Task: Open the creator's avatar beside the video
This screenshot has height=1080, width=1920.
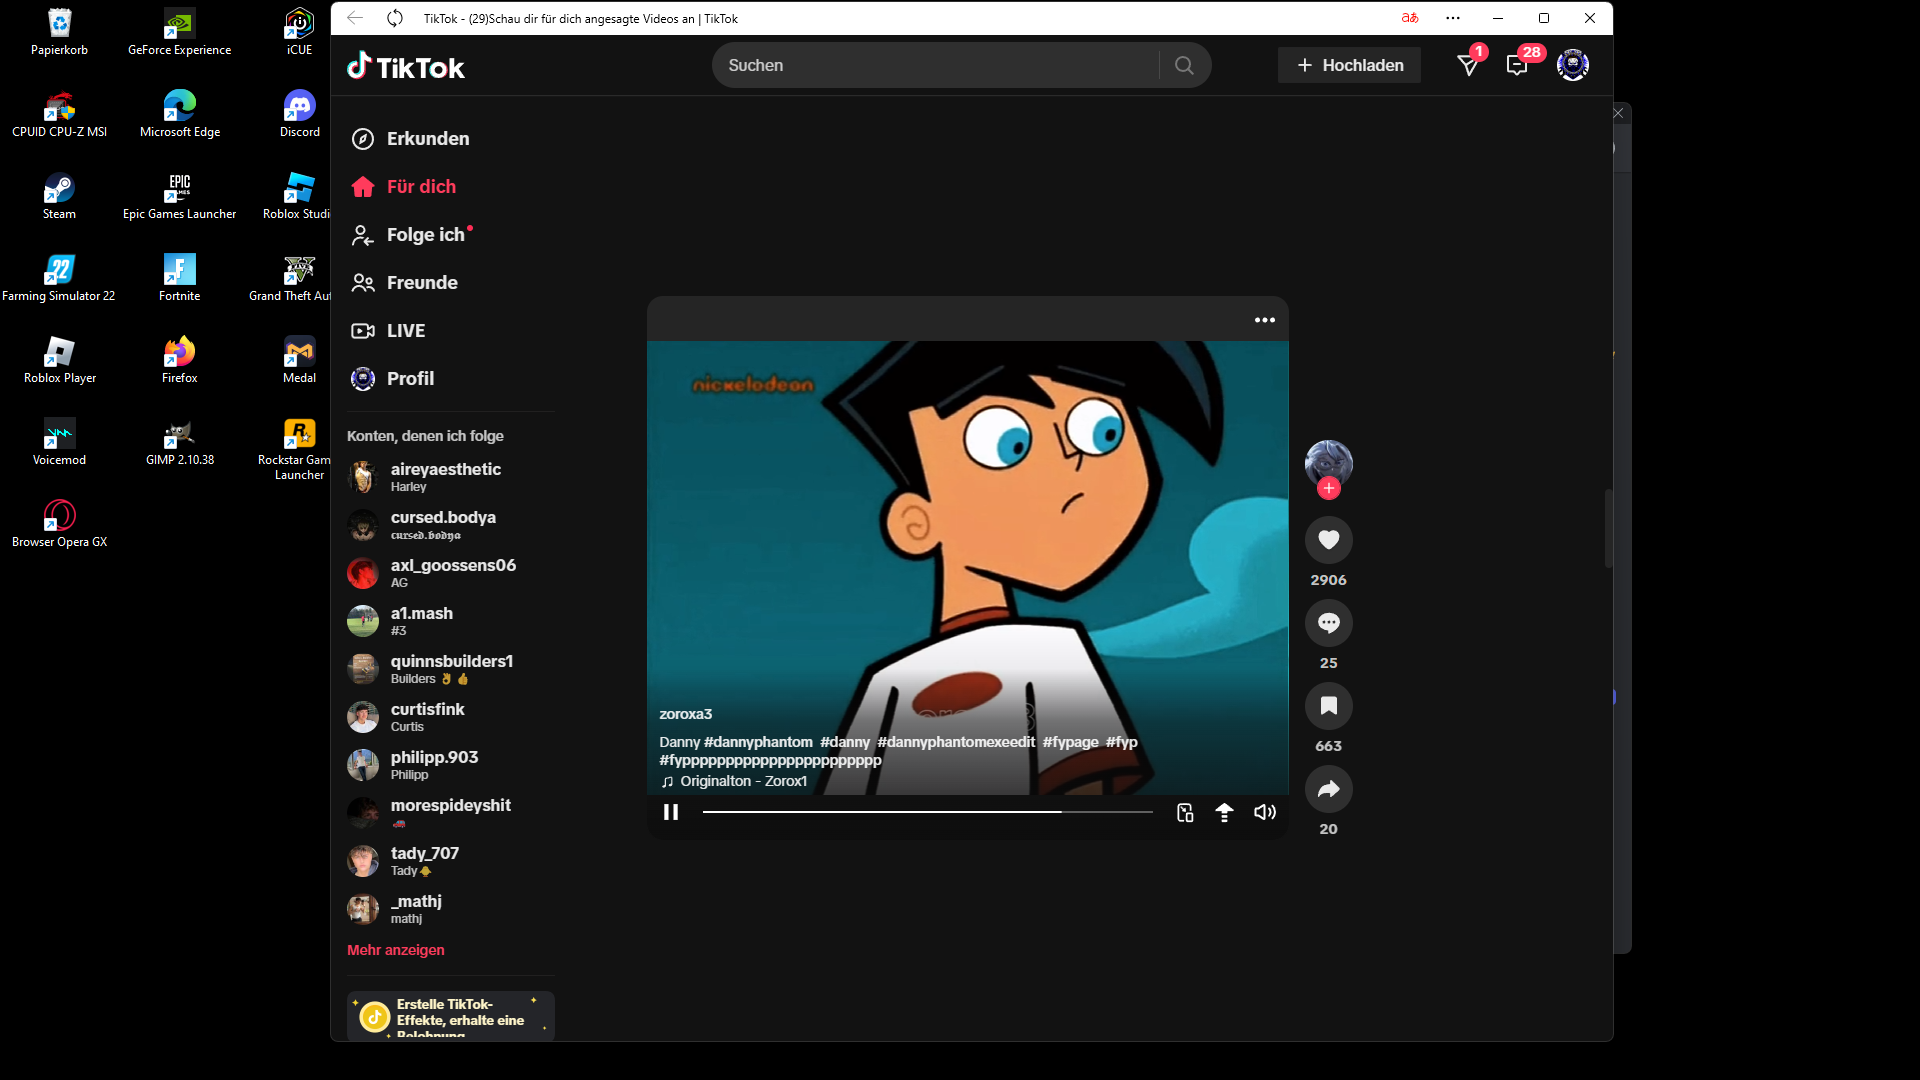Action: coord(1329,464)
